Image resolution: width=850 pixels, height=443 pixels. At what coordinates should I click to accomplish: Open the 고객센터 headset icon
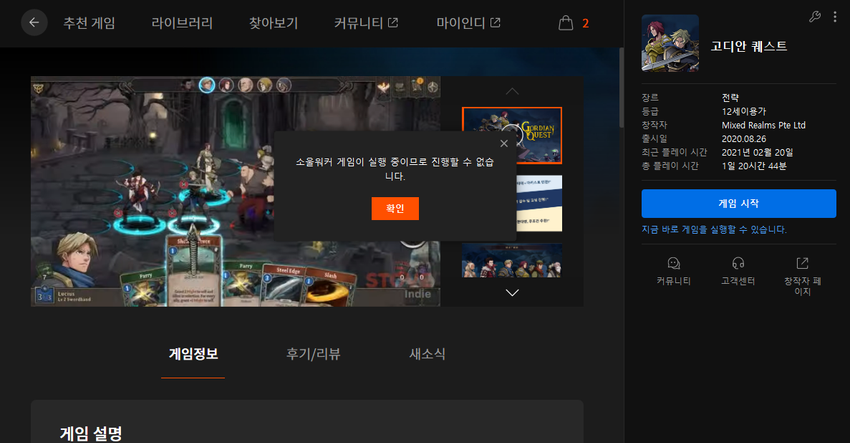click(x=738, y=263)
